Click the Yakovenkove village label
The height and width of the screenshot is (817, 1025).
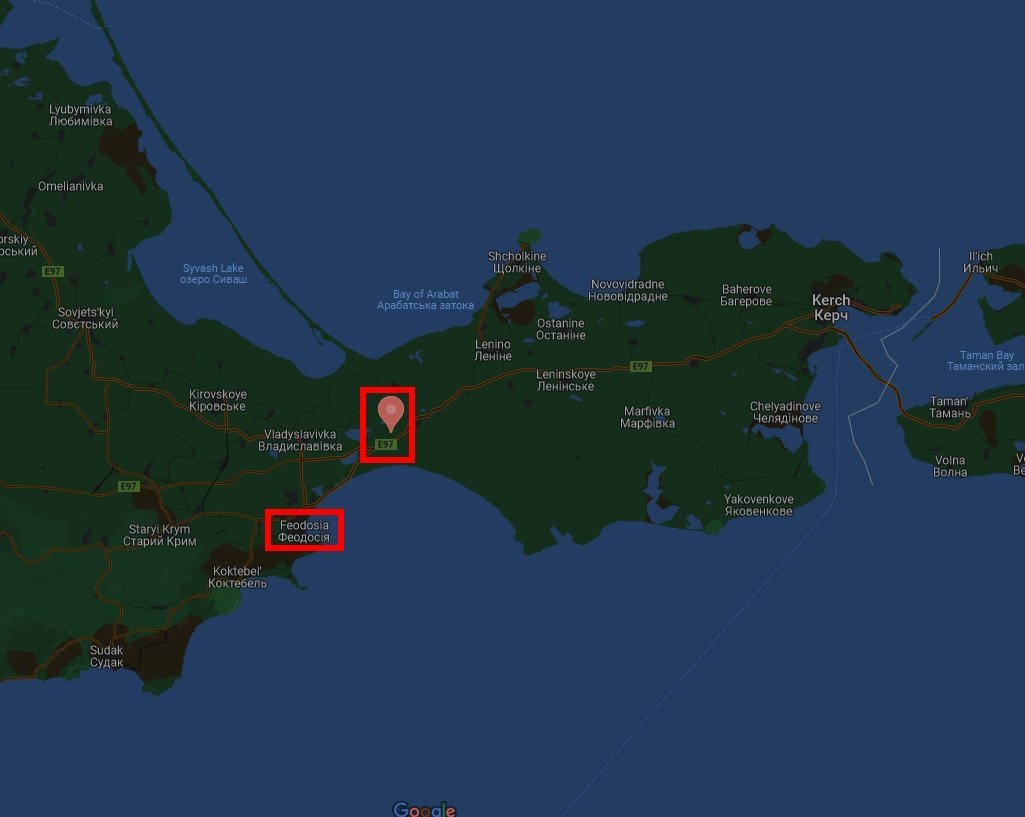[758, 505]
